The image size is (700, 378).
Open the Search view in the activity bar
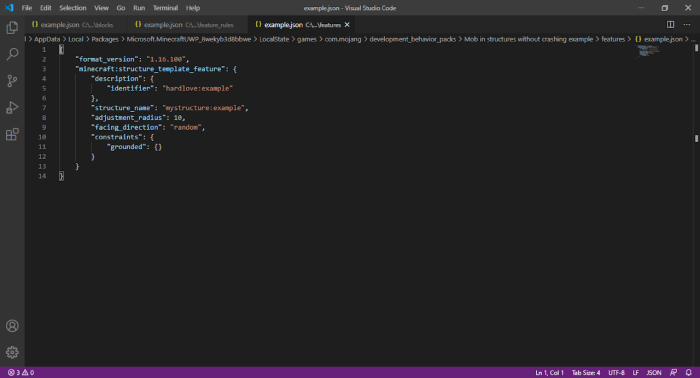pos(12,54)
